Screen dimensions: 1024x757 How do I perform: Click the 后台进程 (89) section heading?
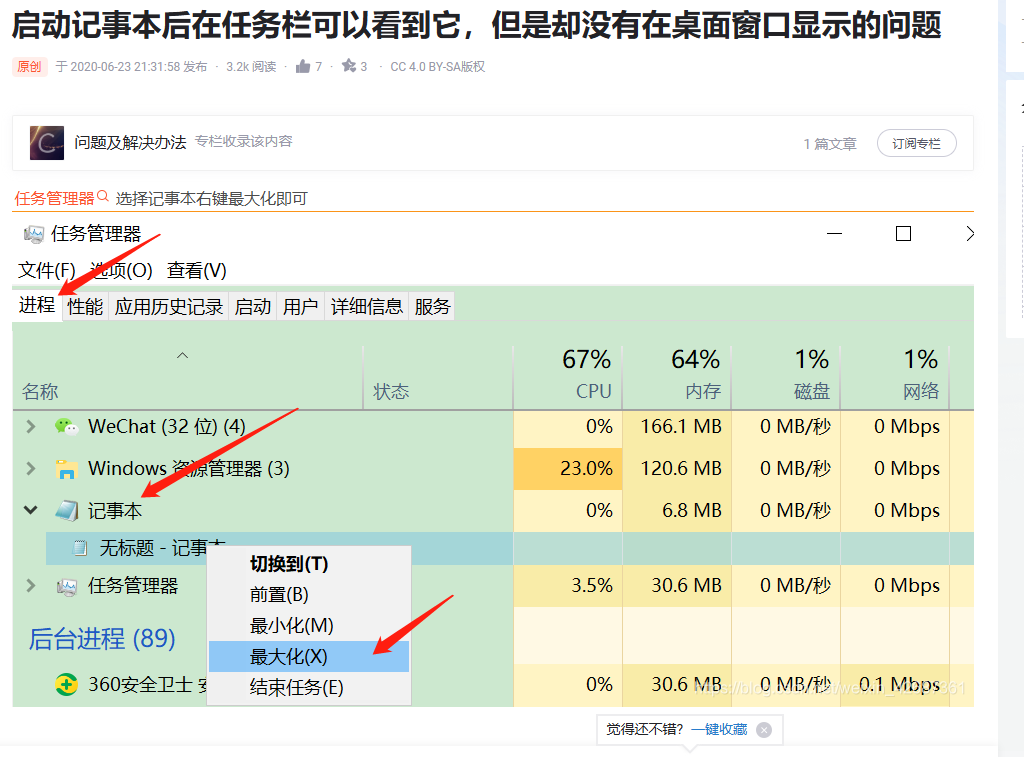(x=102, y=638)
